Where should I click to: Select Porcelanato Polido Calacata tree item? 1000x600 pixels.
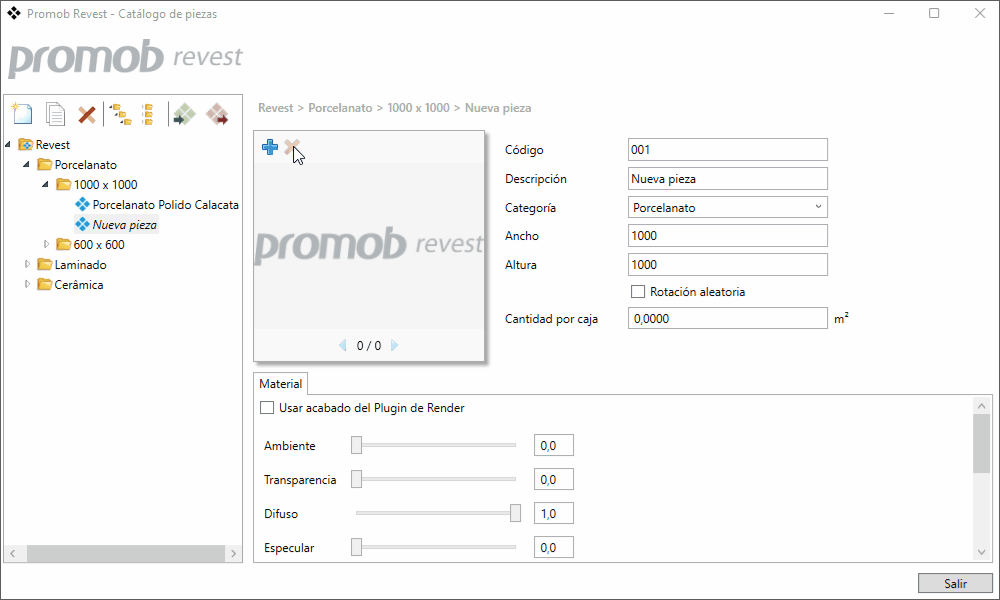[x=166, y=205]
